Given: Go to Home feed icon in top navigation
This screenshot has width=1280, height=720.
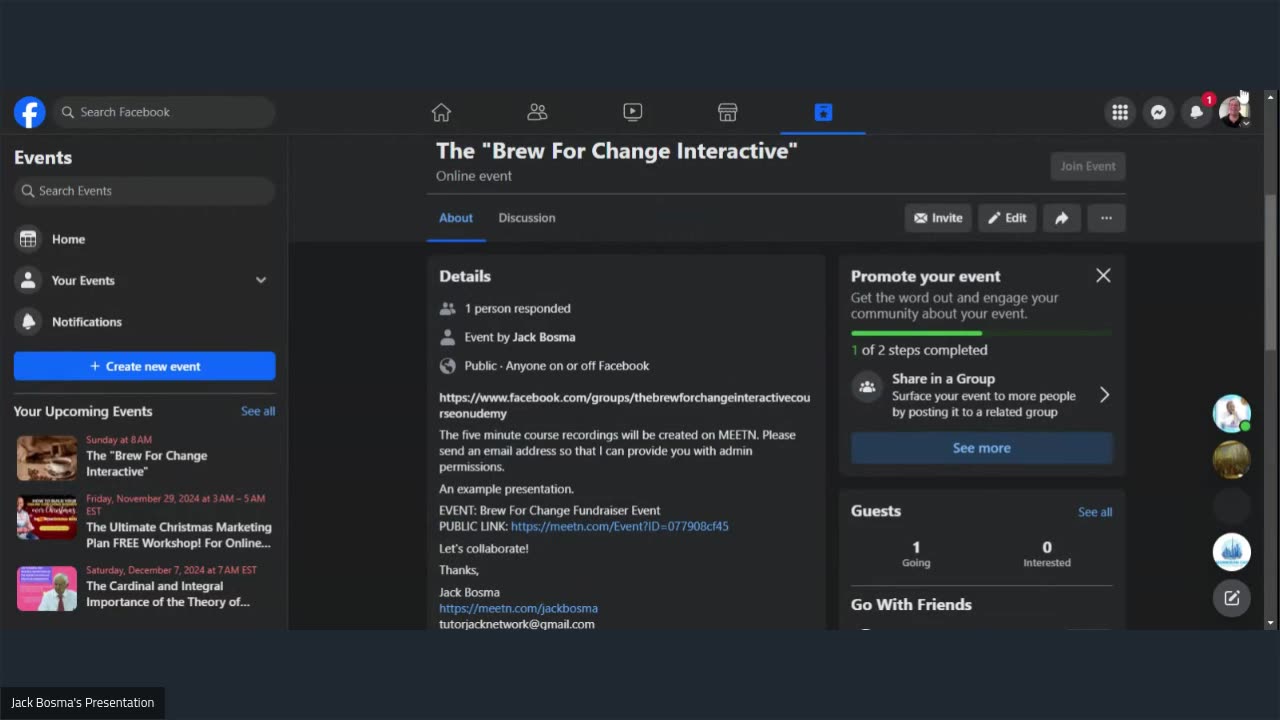Looking at the screenshot, I should (441, 112).
